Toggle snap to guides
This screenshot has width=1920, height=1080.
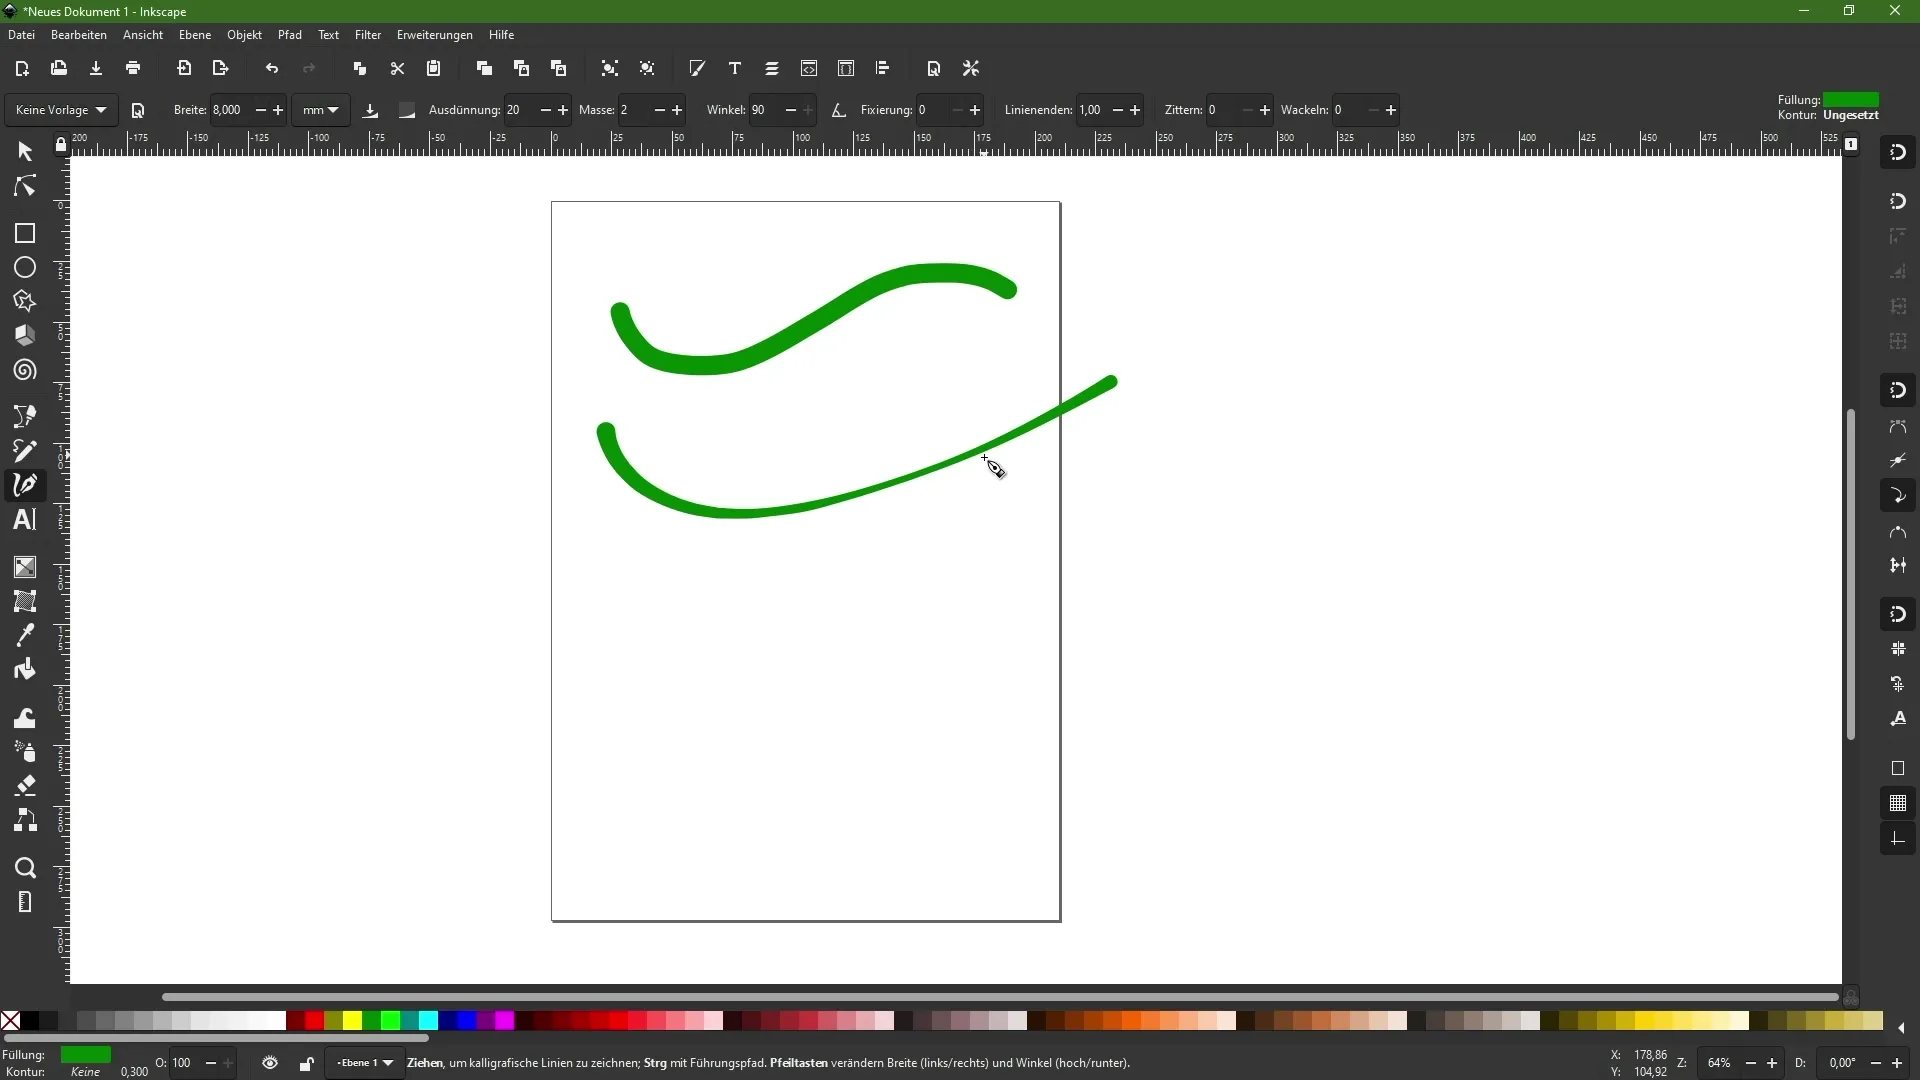point(1898,839)
